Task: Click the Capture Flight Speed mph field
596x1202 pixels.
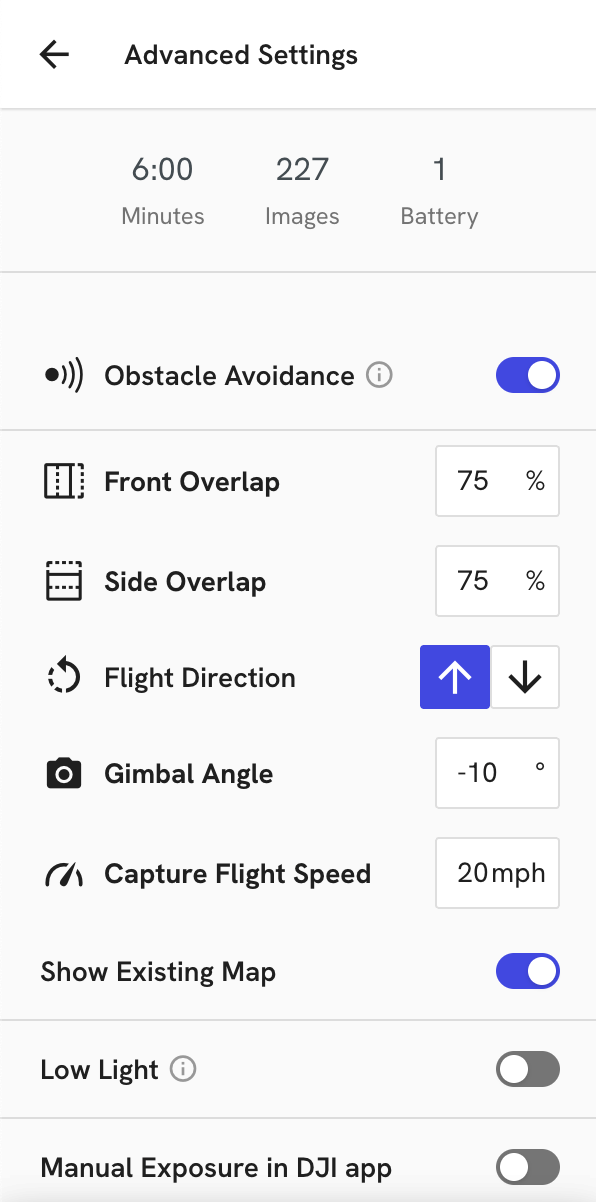Action: [x=497, y=873]
